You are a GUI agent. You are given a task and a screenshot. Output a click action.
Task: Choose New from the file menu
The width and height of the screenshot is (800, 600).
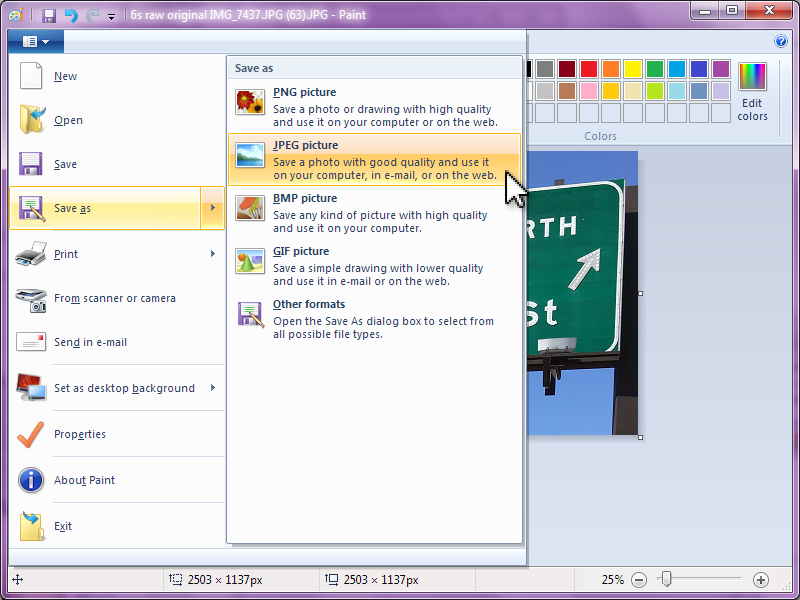(x=117, y=76)
